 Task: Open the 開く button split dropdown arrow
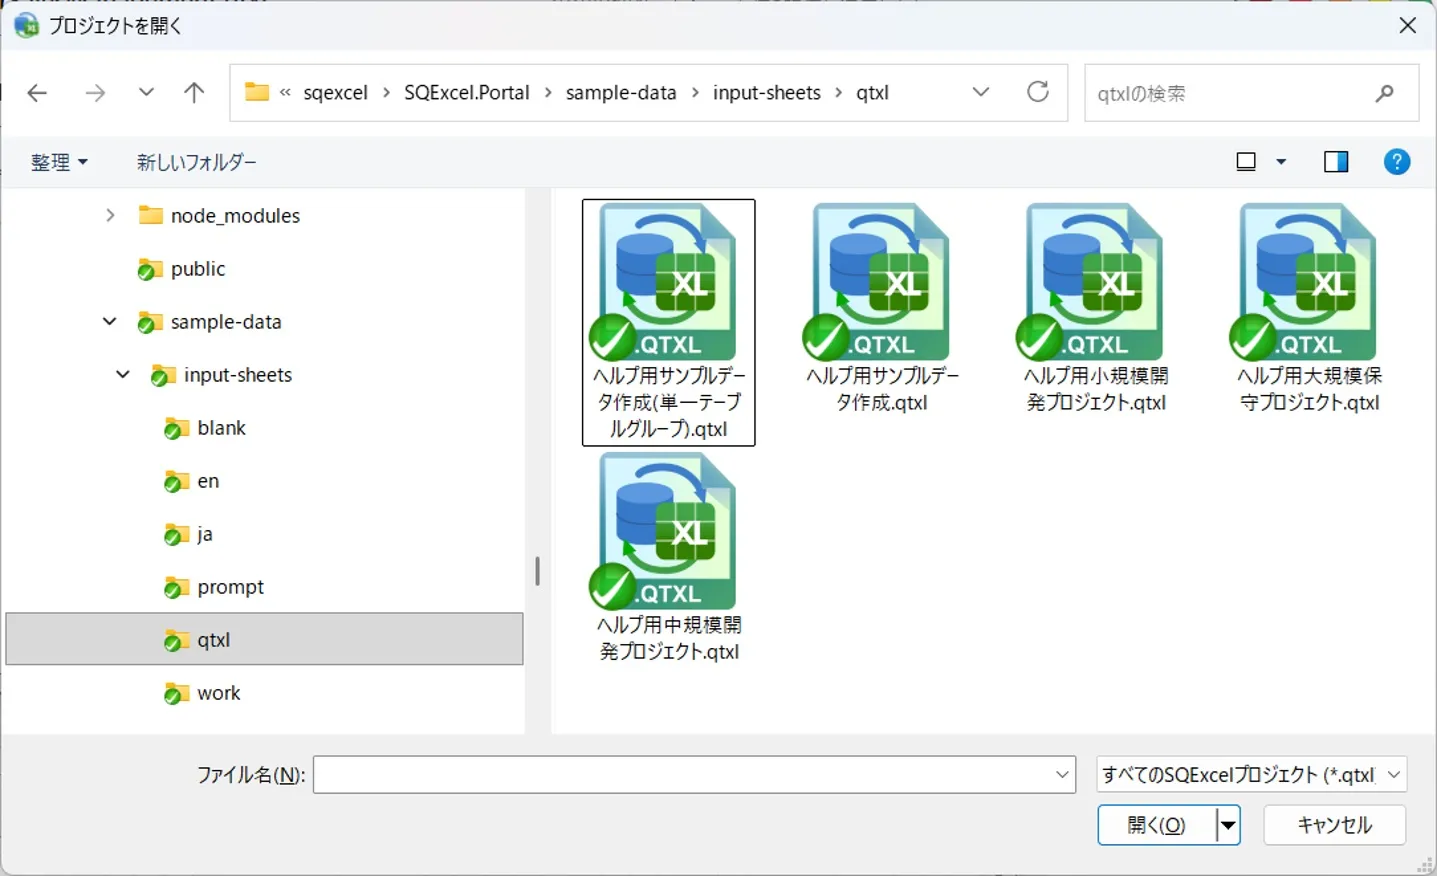[x=1228, y=825]
